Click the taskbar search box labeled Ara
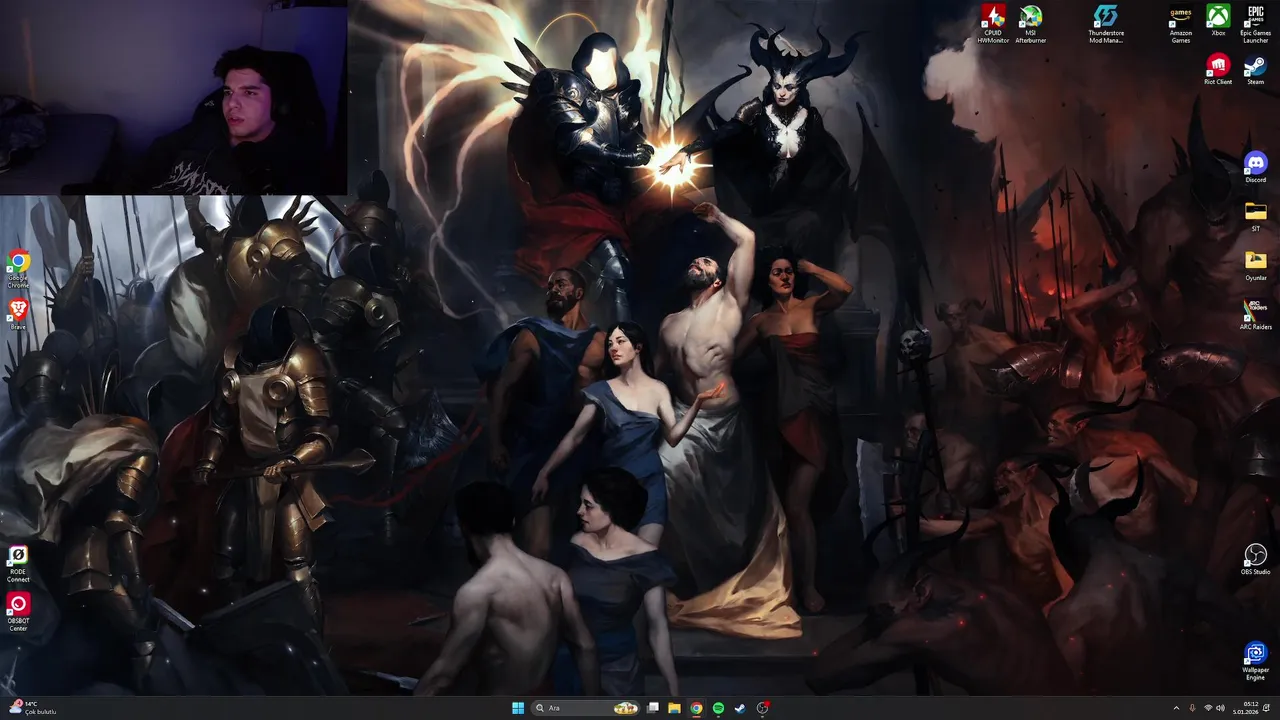The width and height of the screenshot is (1280, 720). pos(586,708)
